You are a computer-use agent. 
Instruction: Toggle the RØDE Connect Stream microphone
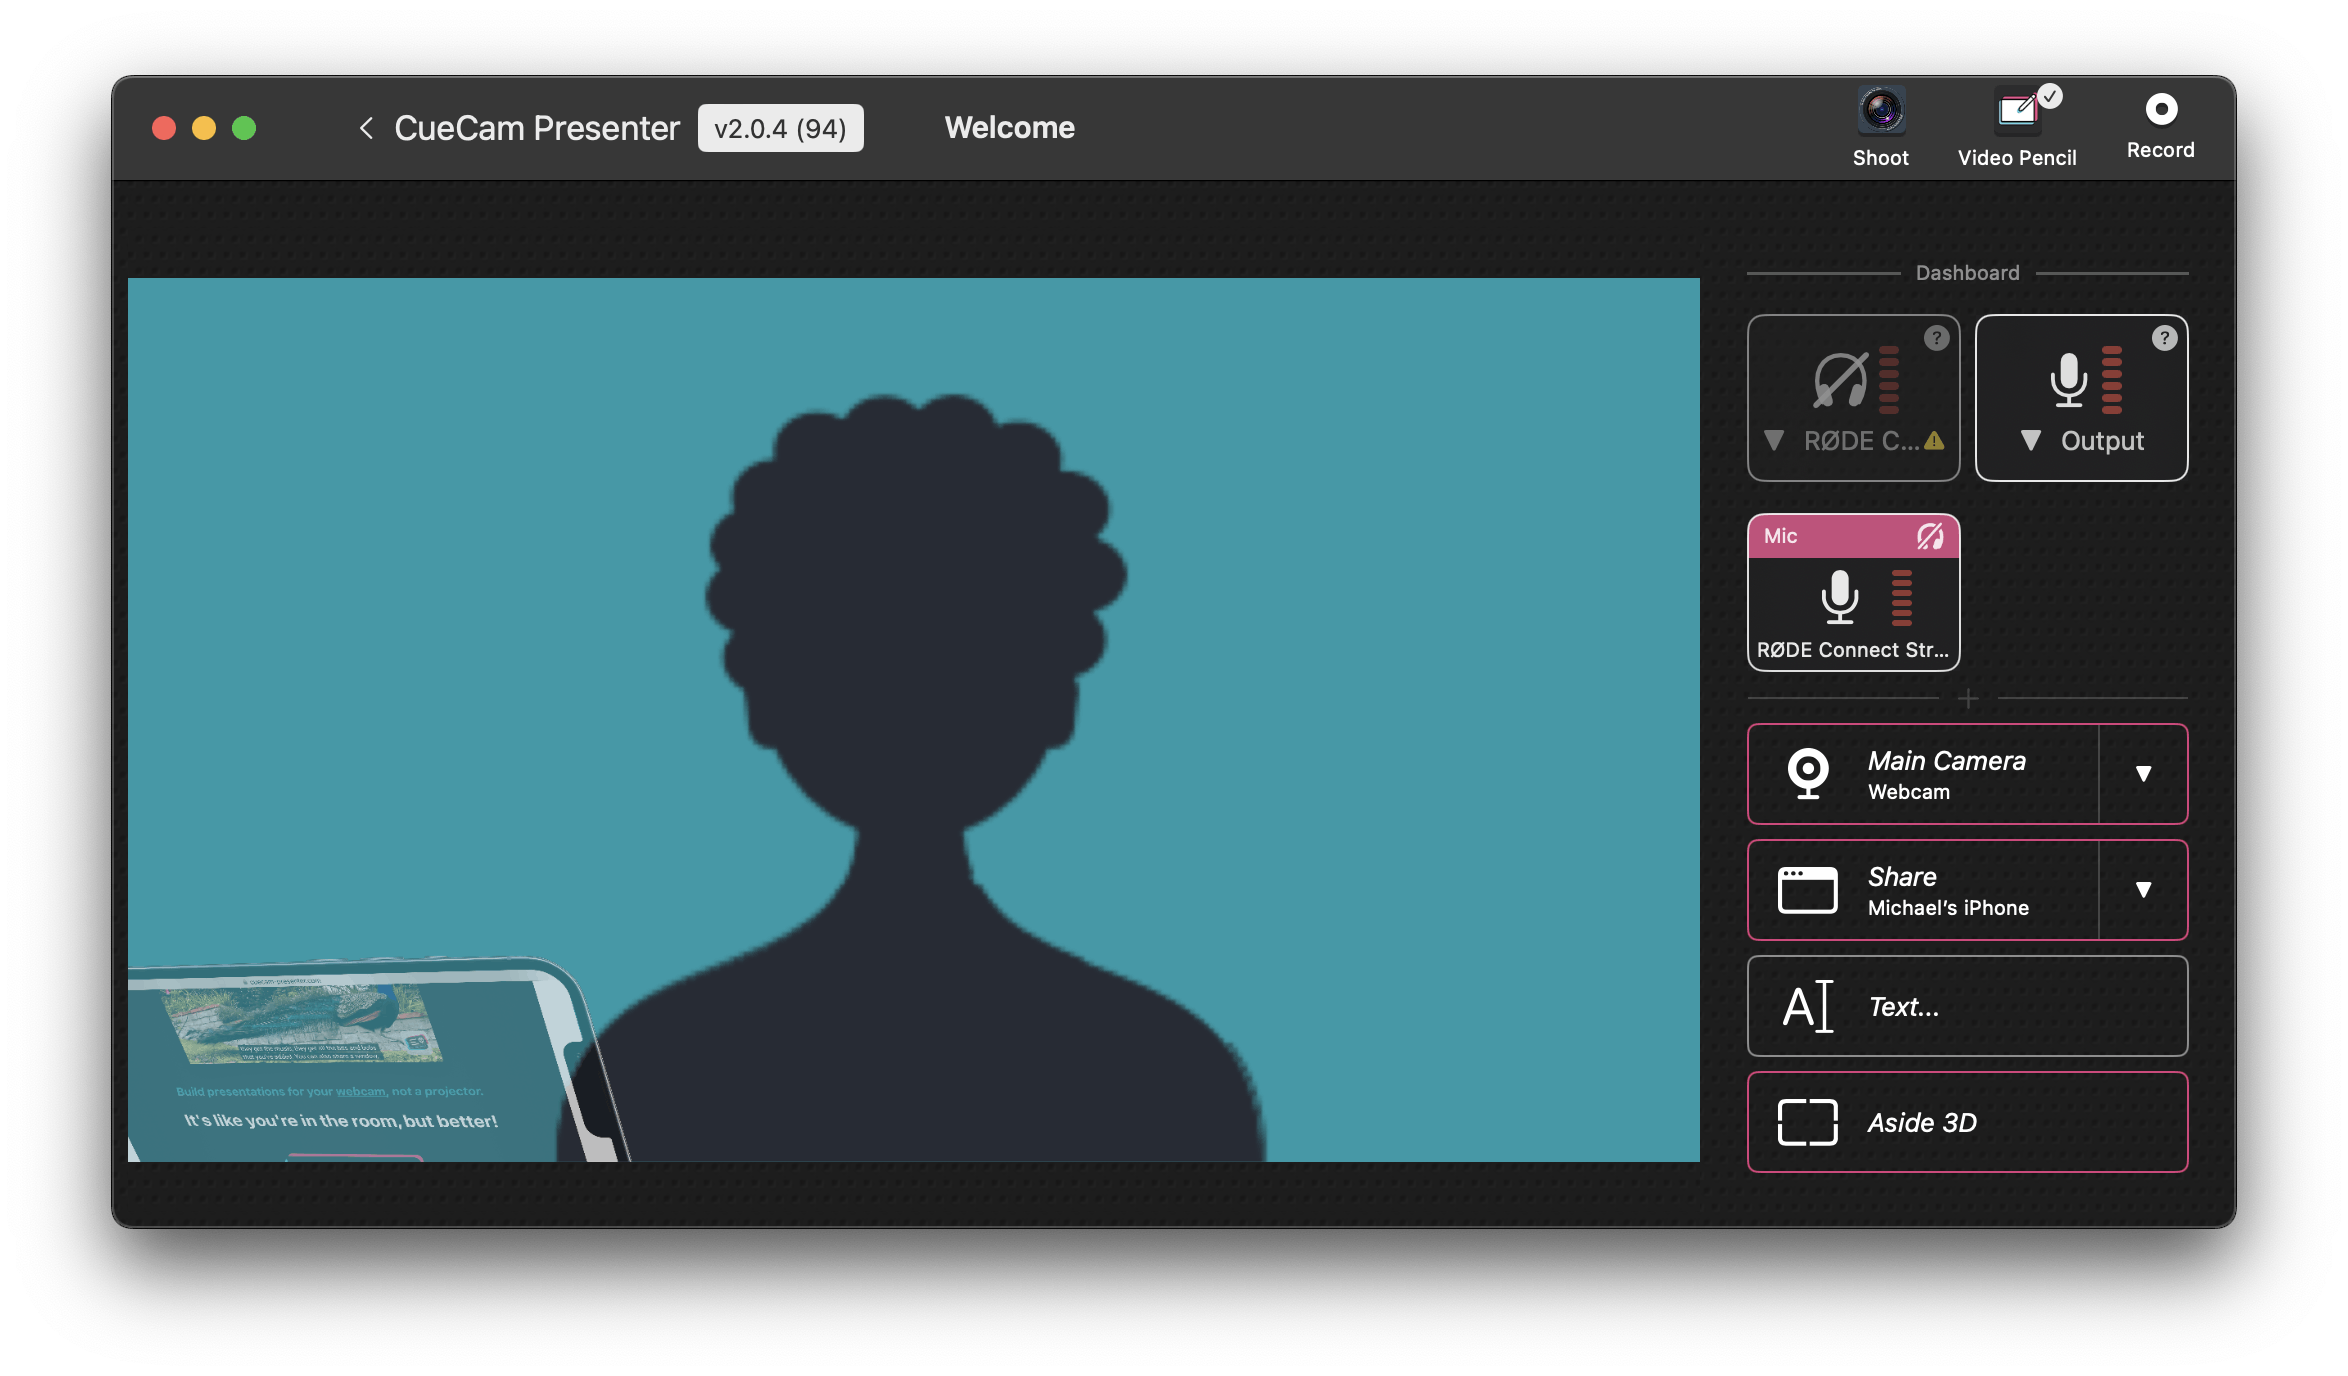pyautogui.click(x=1840, y=598)
